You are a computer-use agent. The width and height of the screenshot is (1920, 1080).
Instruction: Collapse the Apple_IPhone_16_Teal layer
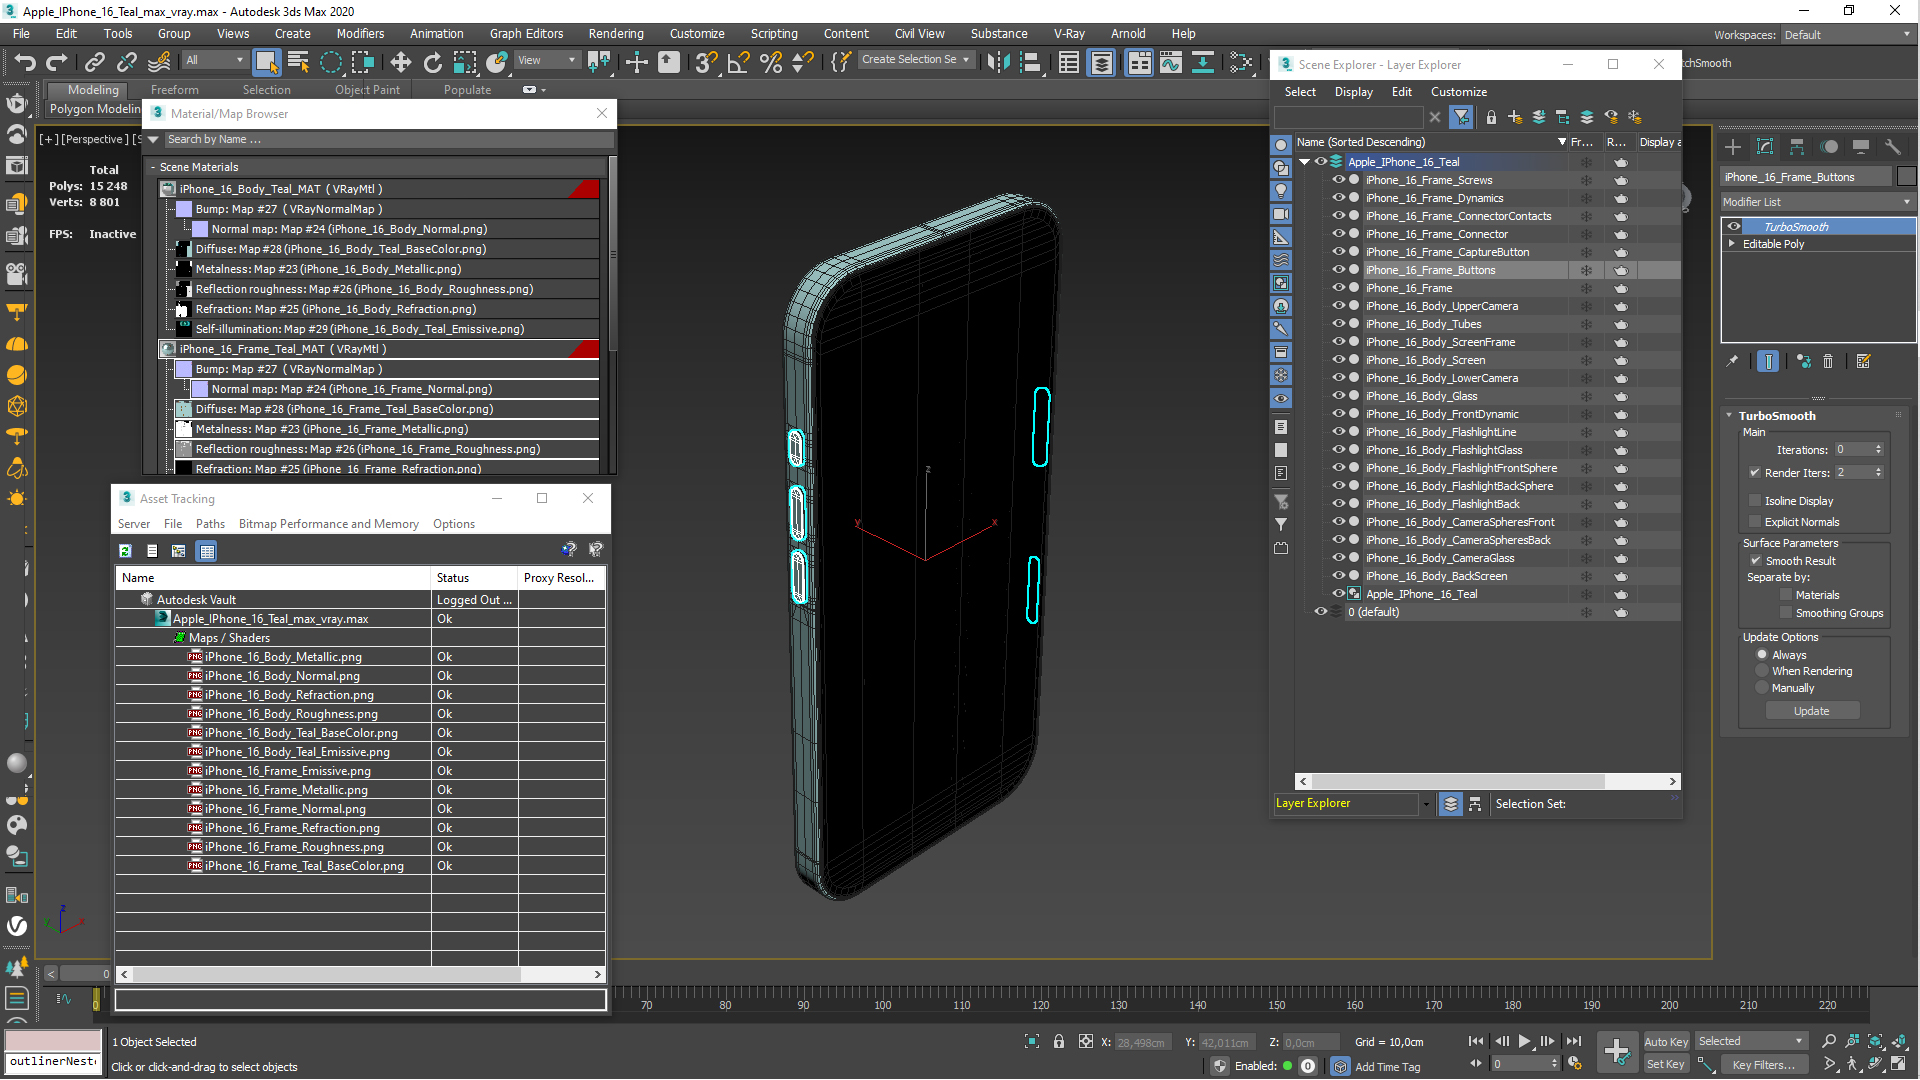[x=1305, y=162]
